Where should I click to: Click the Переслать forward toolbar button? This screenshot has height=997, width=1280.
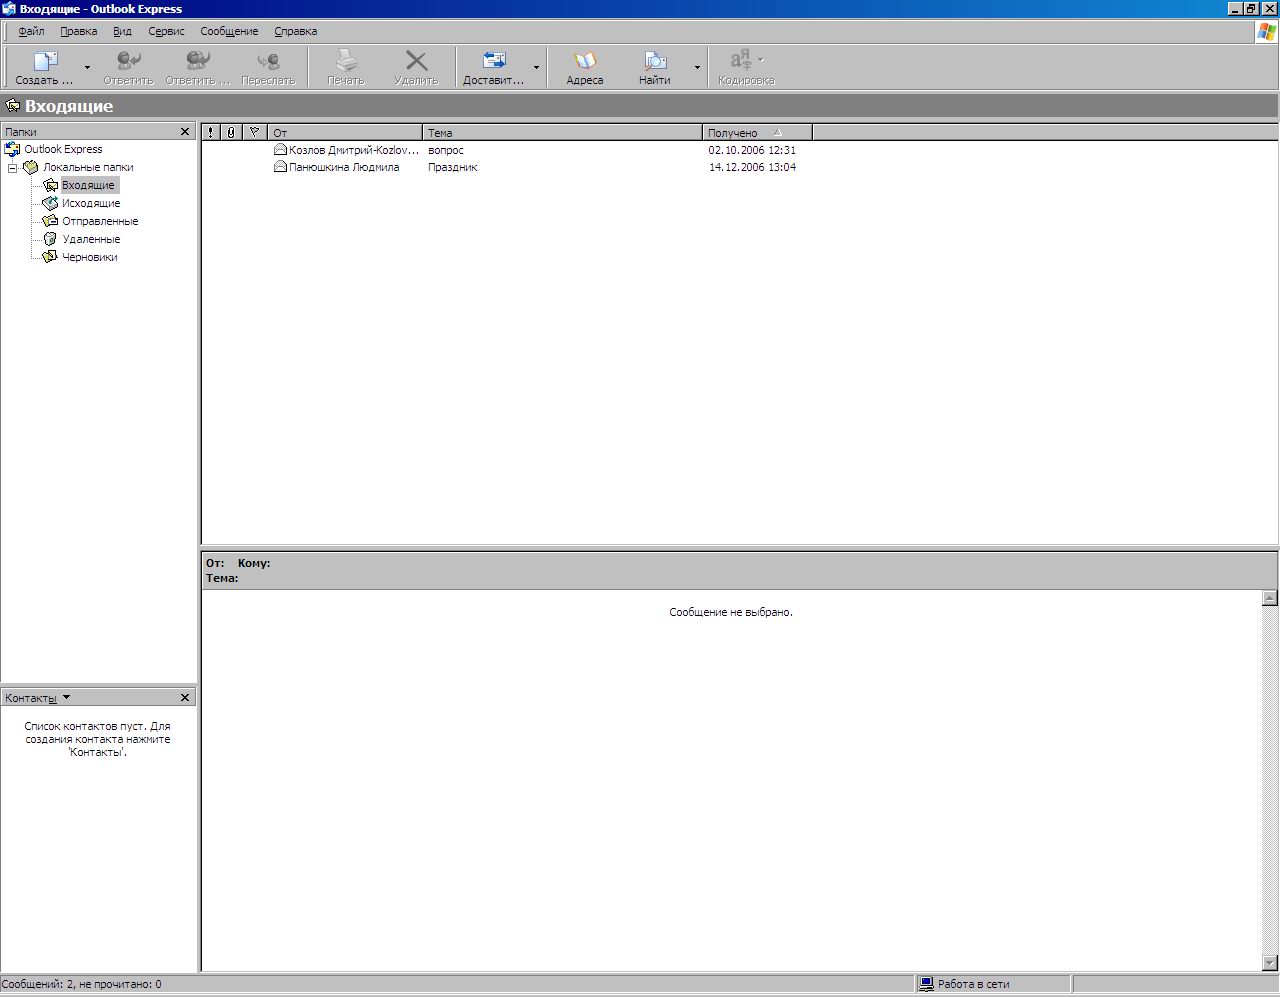pyautogui.click(x=268, y=67)
